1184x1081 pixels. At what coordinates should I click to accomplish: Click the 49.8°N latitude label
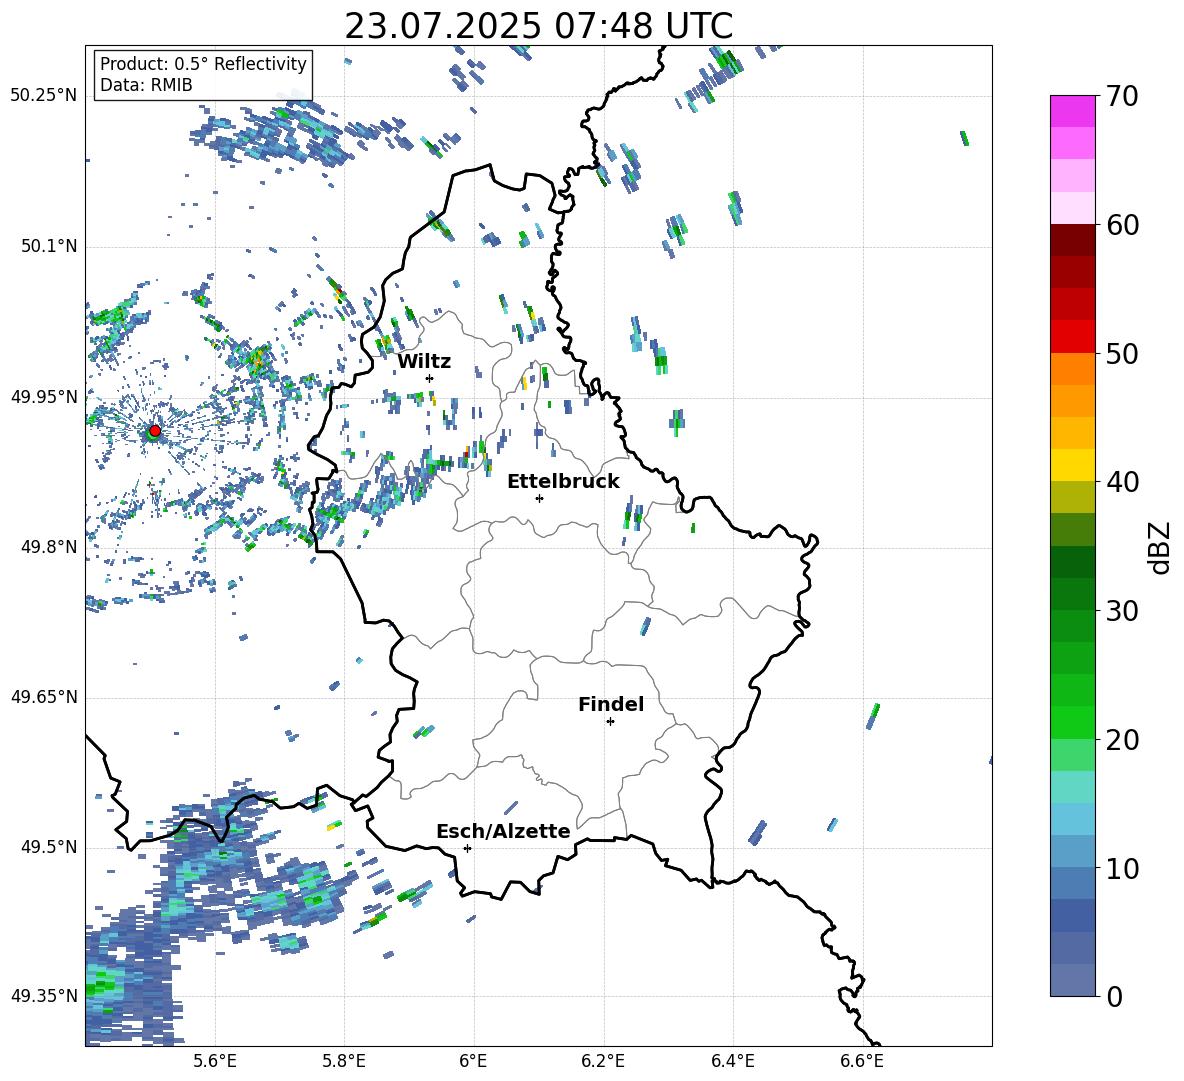point(49,547)
